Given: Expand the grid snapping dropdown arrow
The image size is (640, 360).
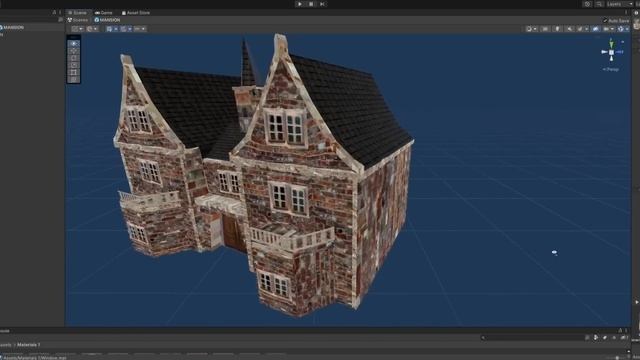Looking at the screenshot, I should pyautogui.click(x=130, y=29).
